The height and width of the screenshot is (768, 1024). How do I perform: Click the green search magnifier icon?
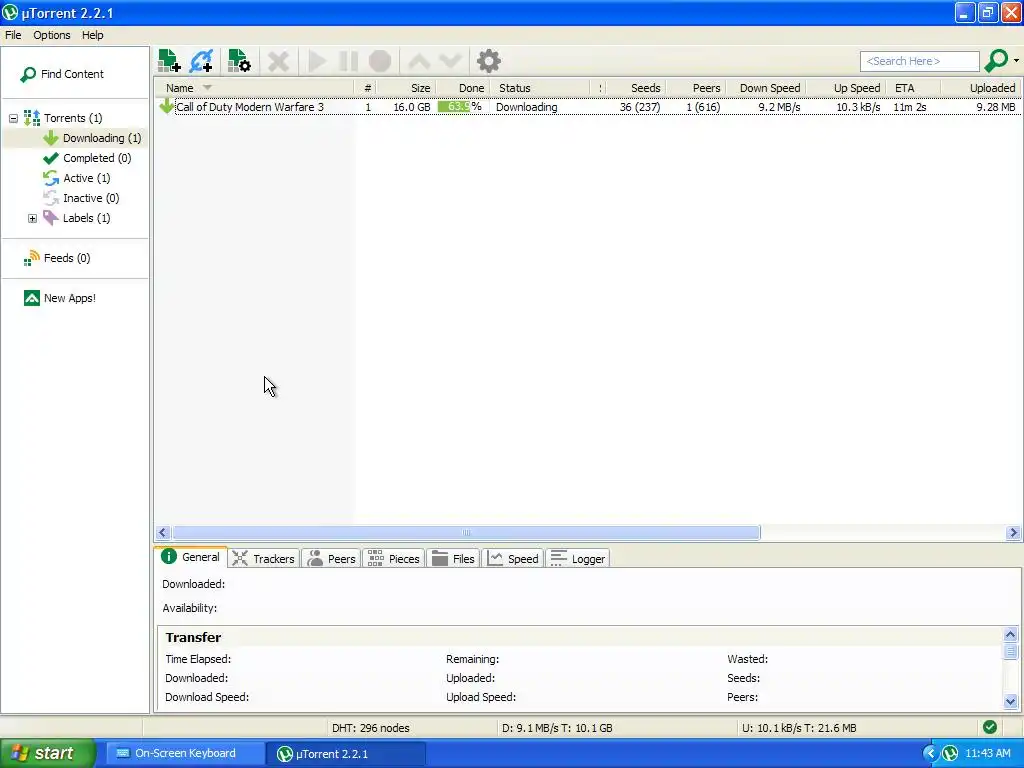pos(997,61)
